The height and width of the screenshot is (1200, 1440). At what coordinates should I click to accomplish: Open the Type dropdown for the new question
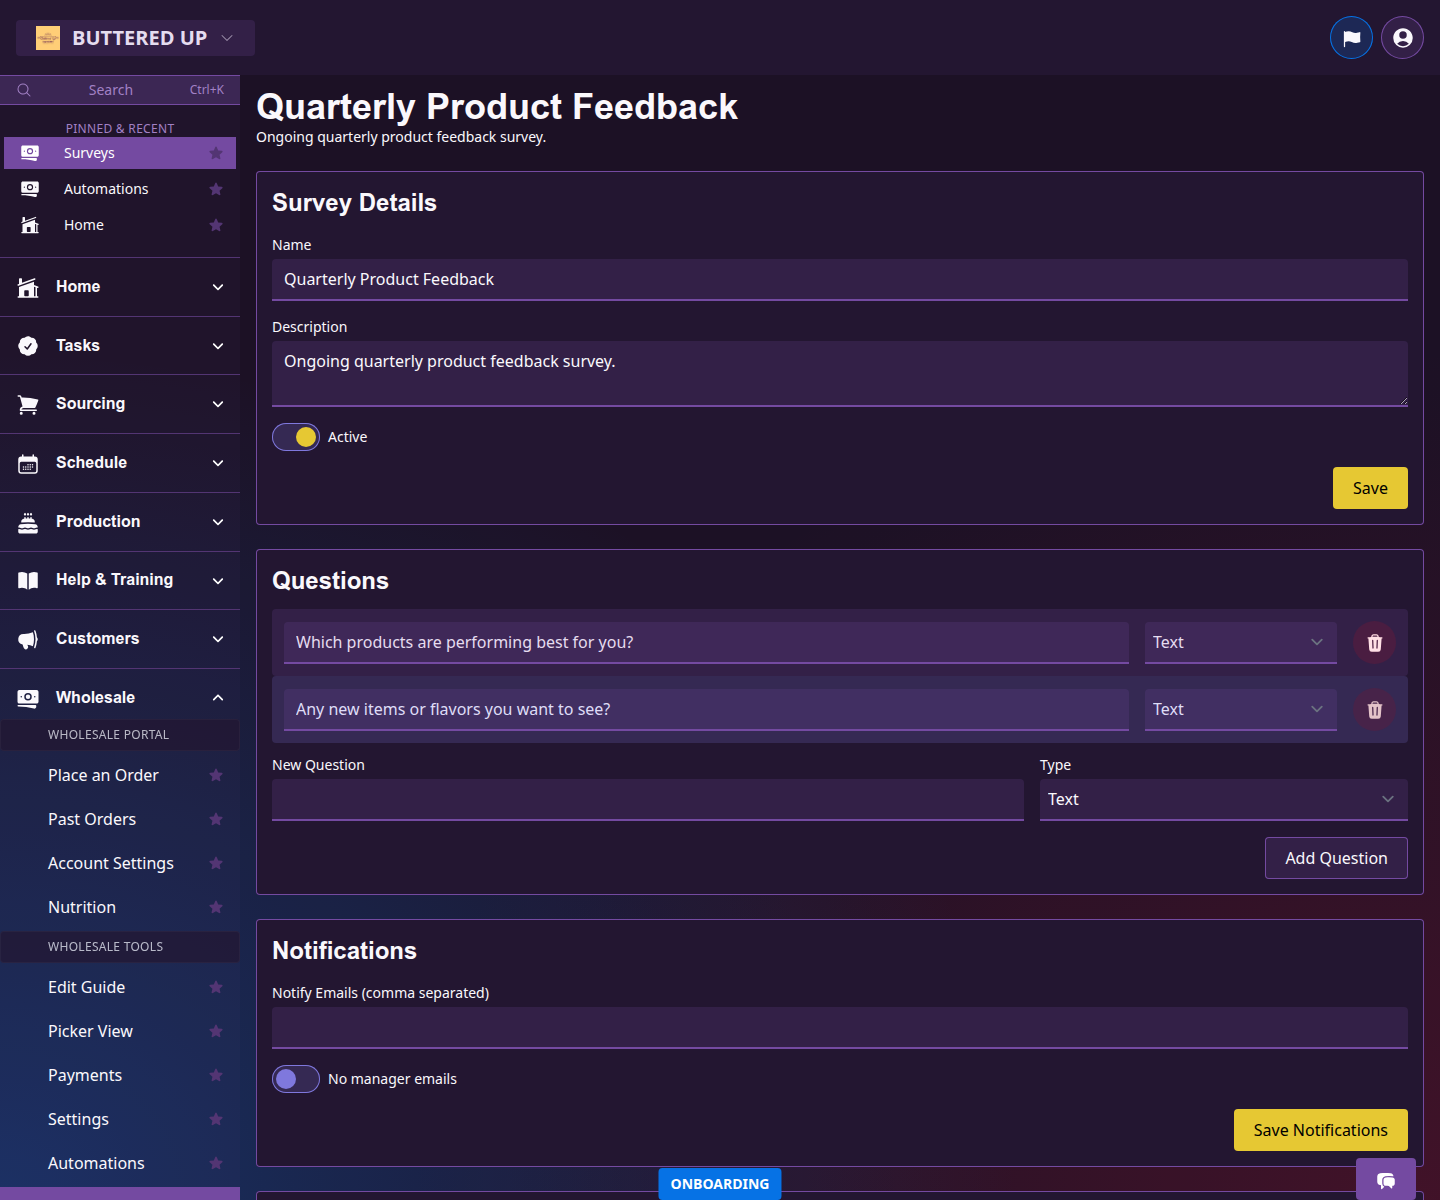point(1222,799)
